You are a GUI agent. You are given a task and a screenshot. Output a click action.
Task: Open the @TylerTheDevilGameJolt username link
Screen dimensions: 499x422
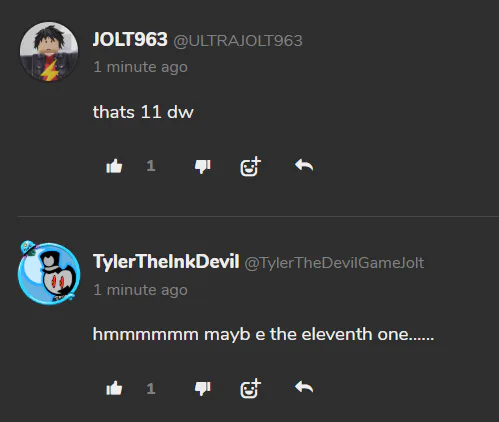point(334,263)
